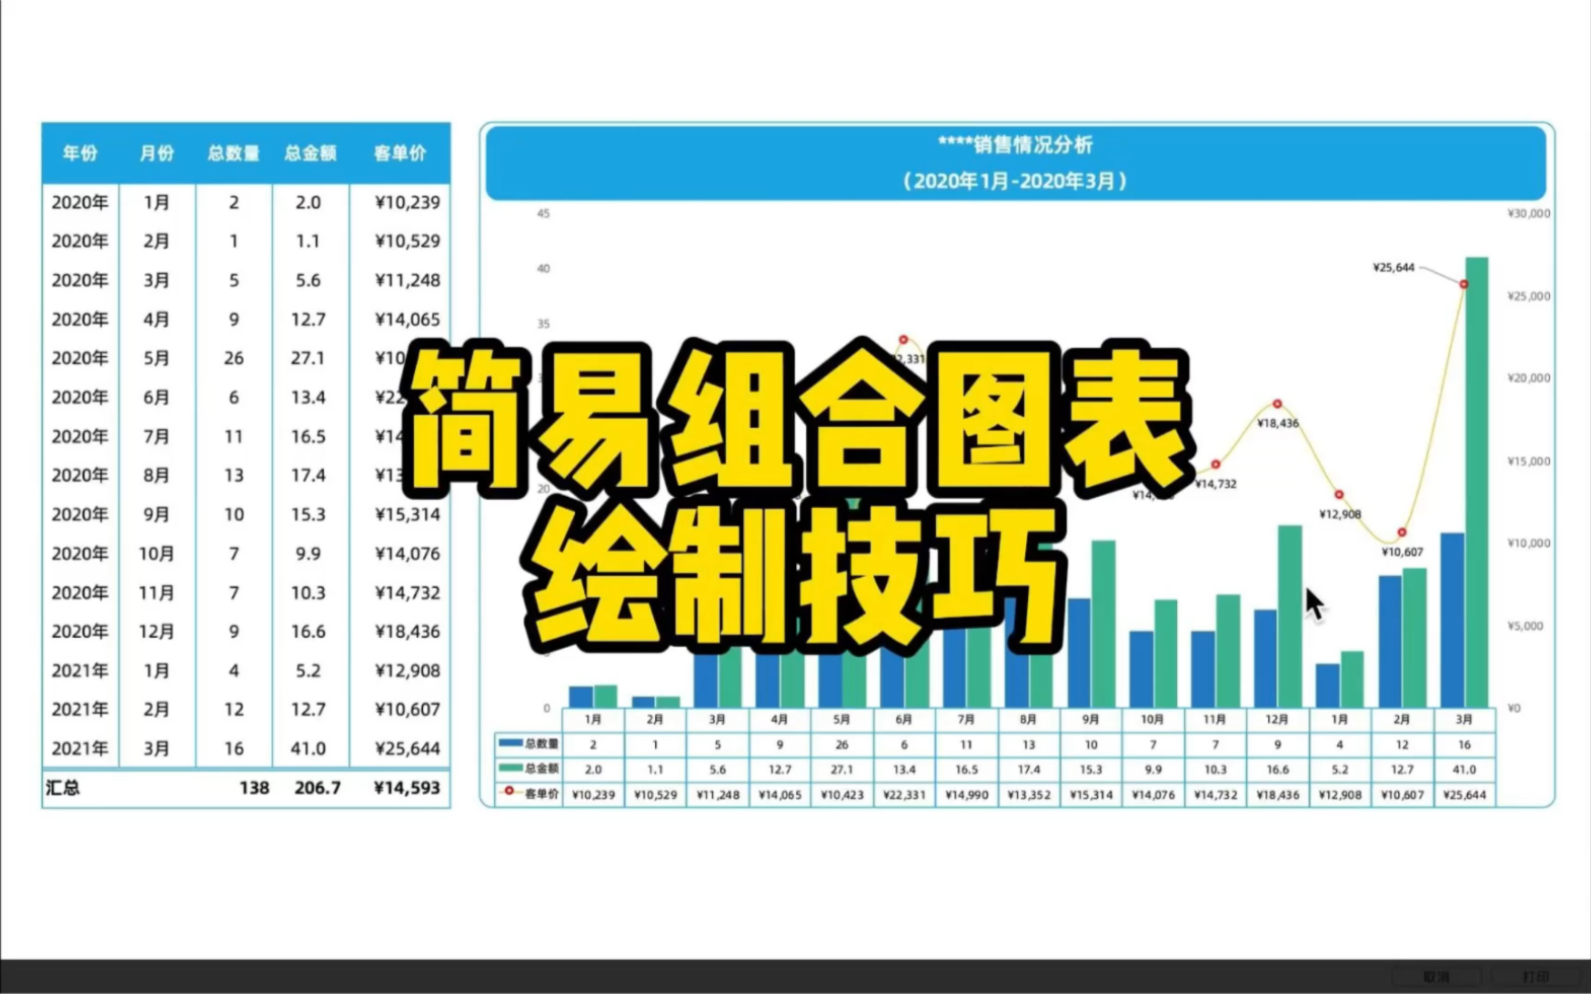Click the ¥15,000 right axis label

pos(1528,461)
